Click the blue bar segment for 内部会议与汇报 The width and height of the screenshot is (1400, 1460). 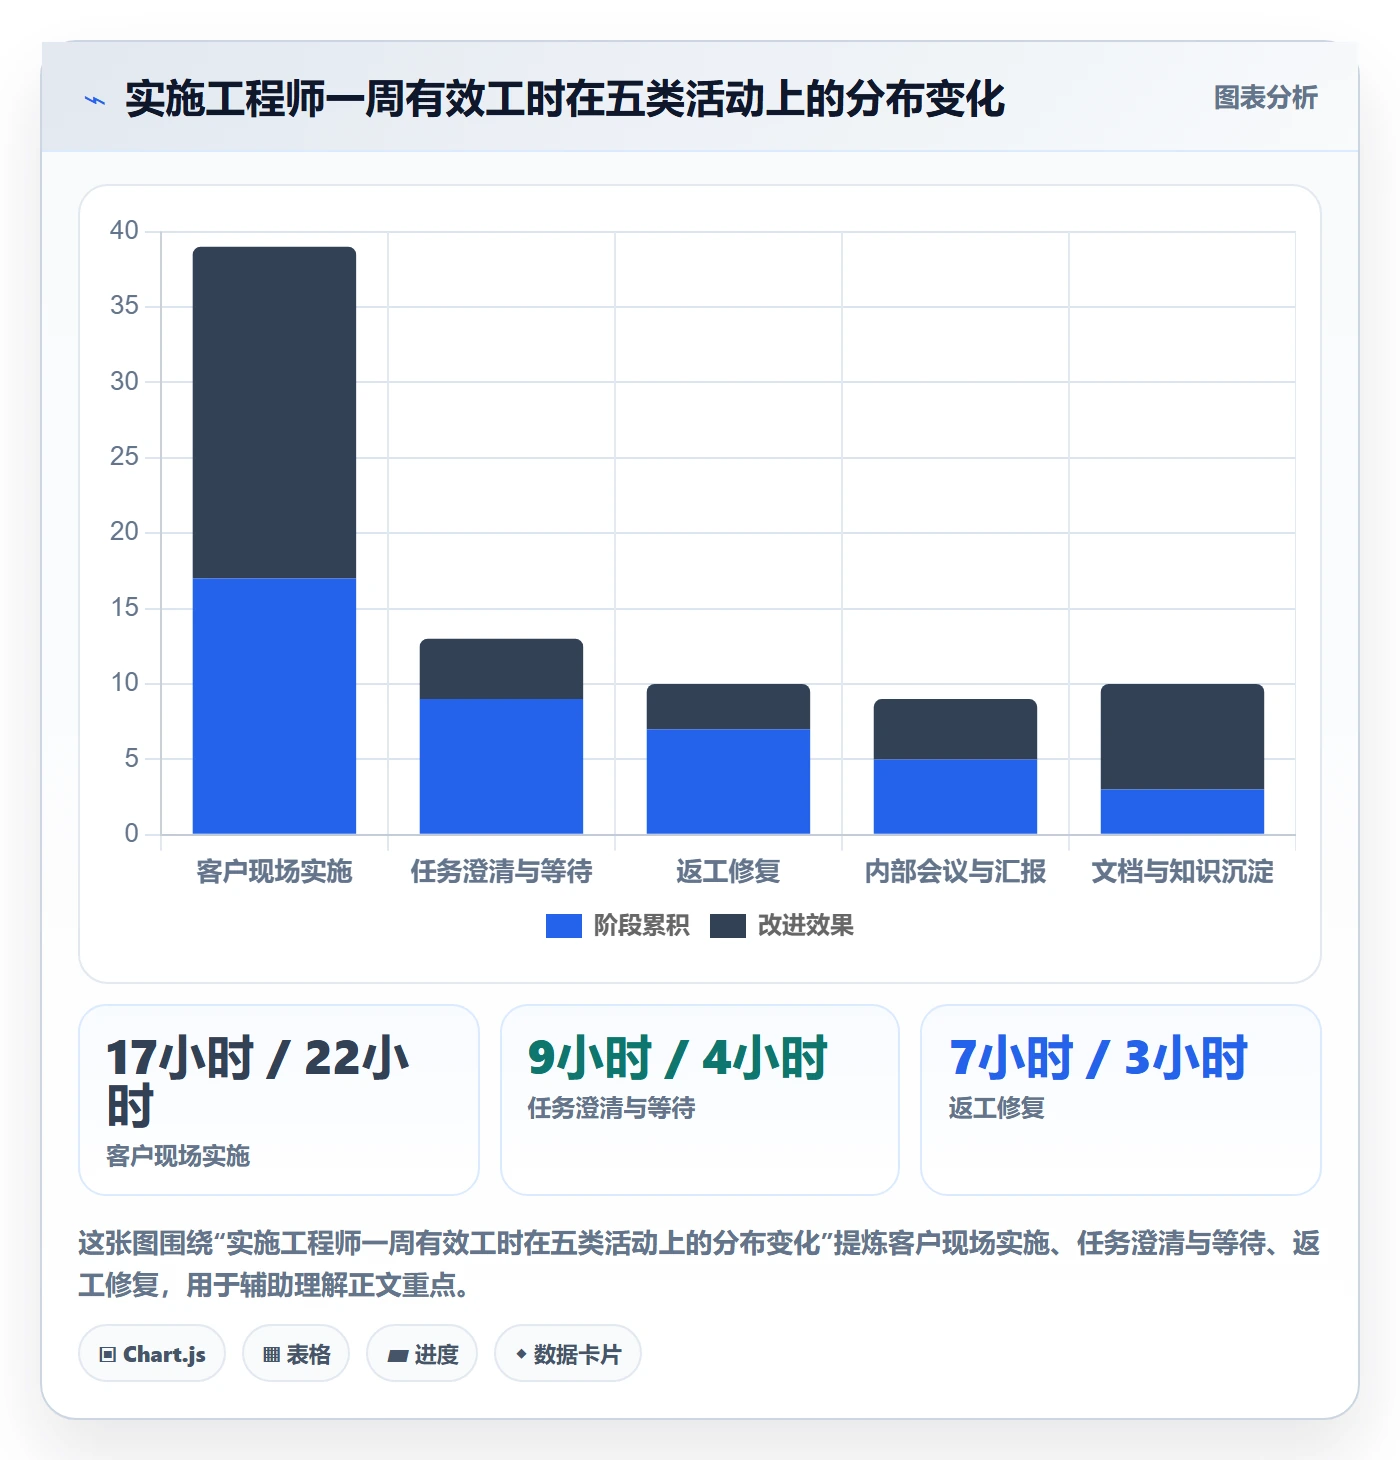[x=955, y=796]
